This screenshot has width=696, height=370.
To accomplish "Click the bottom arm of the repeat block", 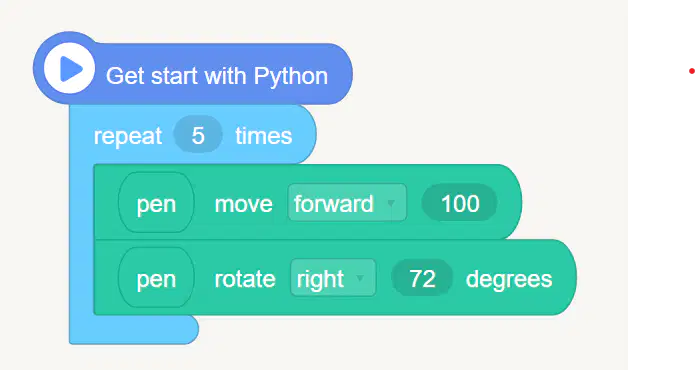I will pos(134,329).
